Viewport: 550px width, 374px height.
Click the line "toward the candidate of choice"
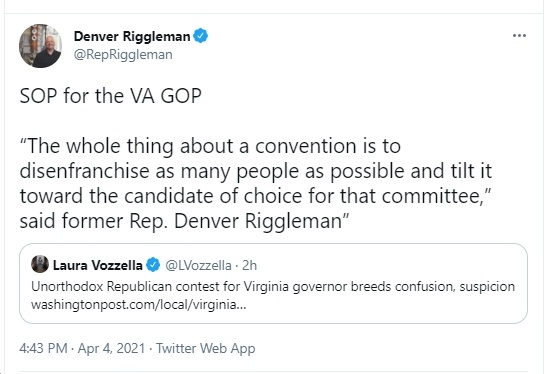[255, 196]
